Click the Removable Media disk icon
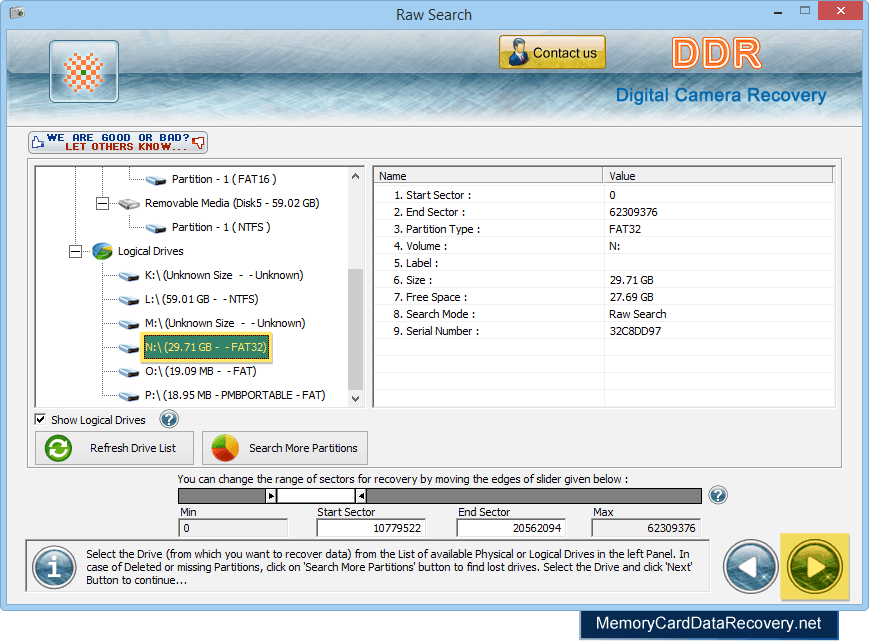The width and height of the screenshot is (869, 641). (129, 204)
